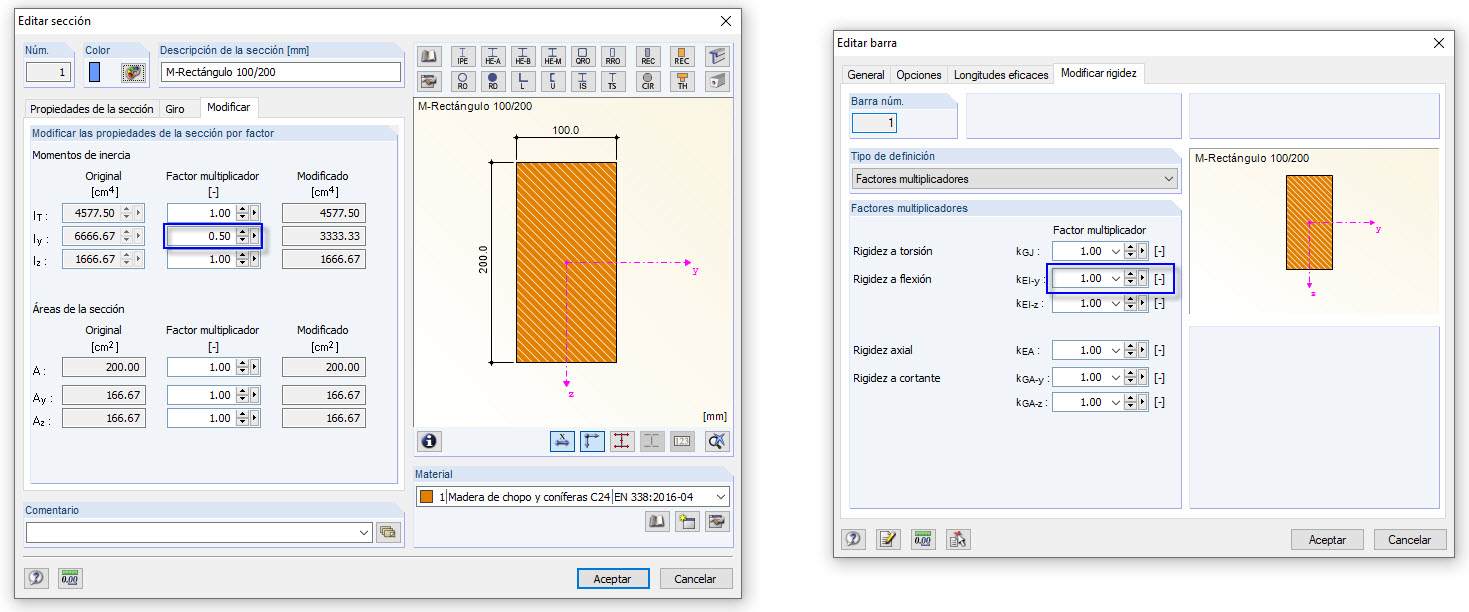Open the kEA axial factor dropdown
The width and height of the screenshot is (1469, 612).
[x=1116, y=350]
